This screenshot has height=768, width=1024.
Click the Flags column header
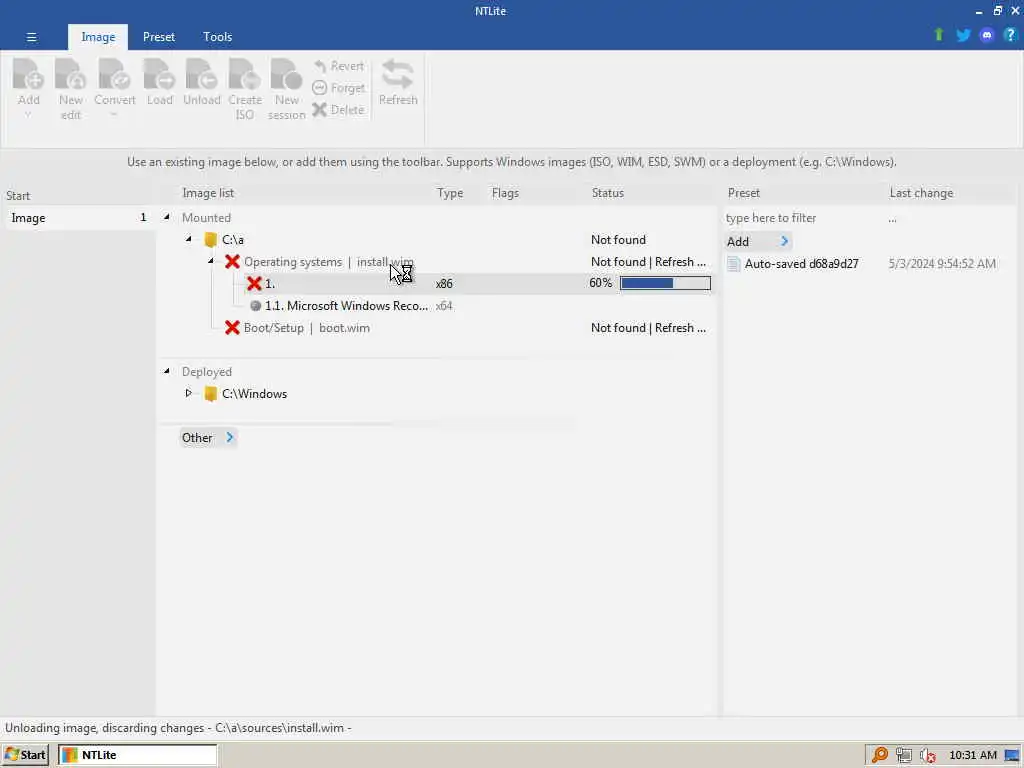pyautogui.click(x=505, y=193)
